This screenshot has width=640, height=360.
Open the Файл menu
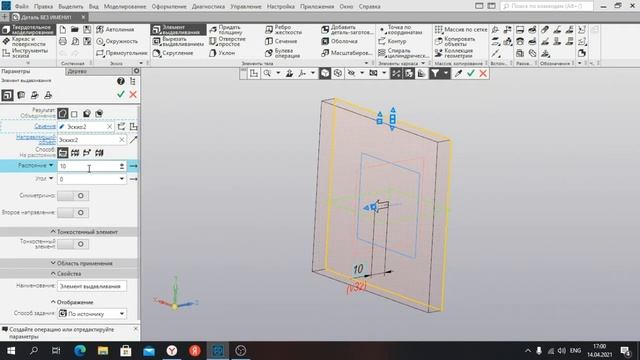pyautogui.click(x=22, y=7)
